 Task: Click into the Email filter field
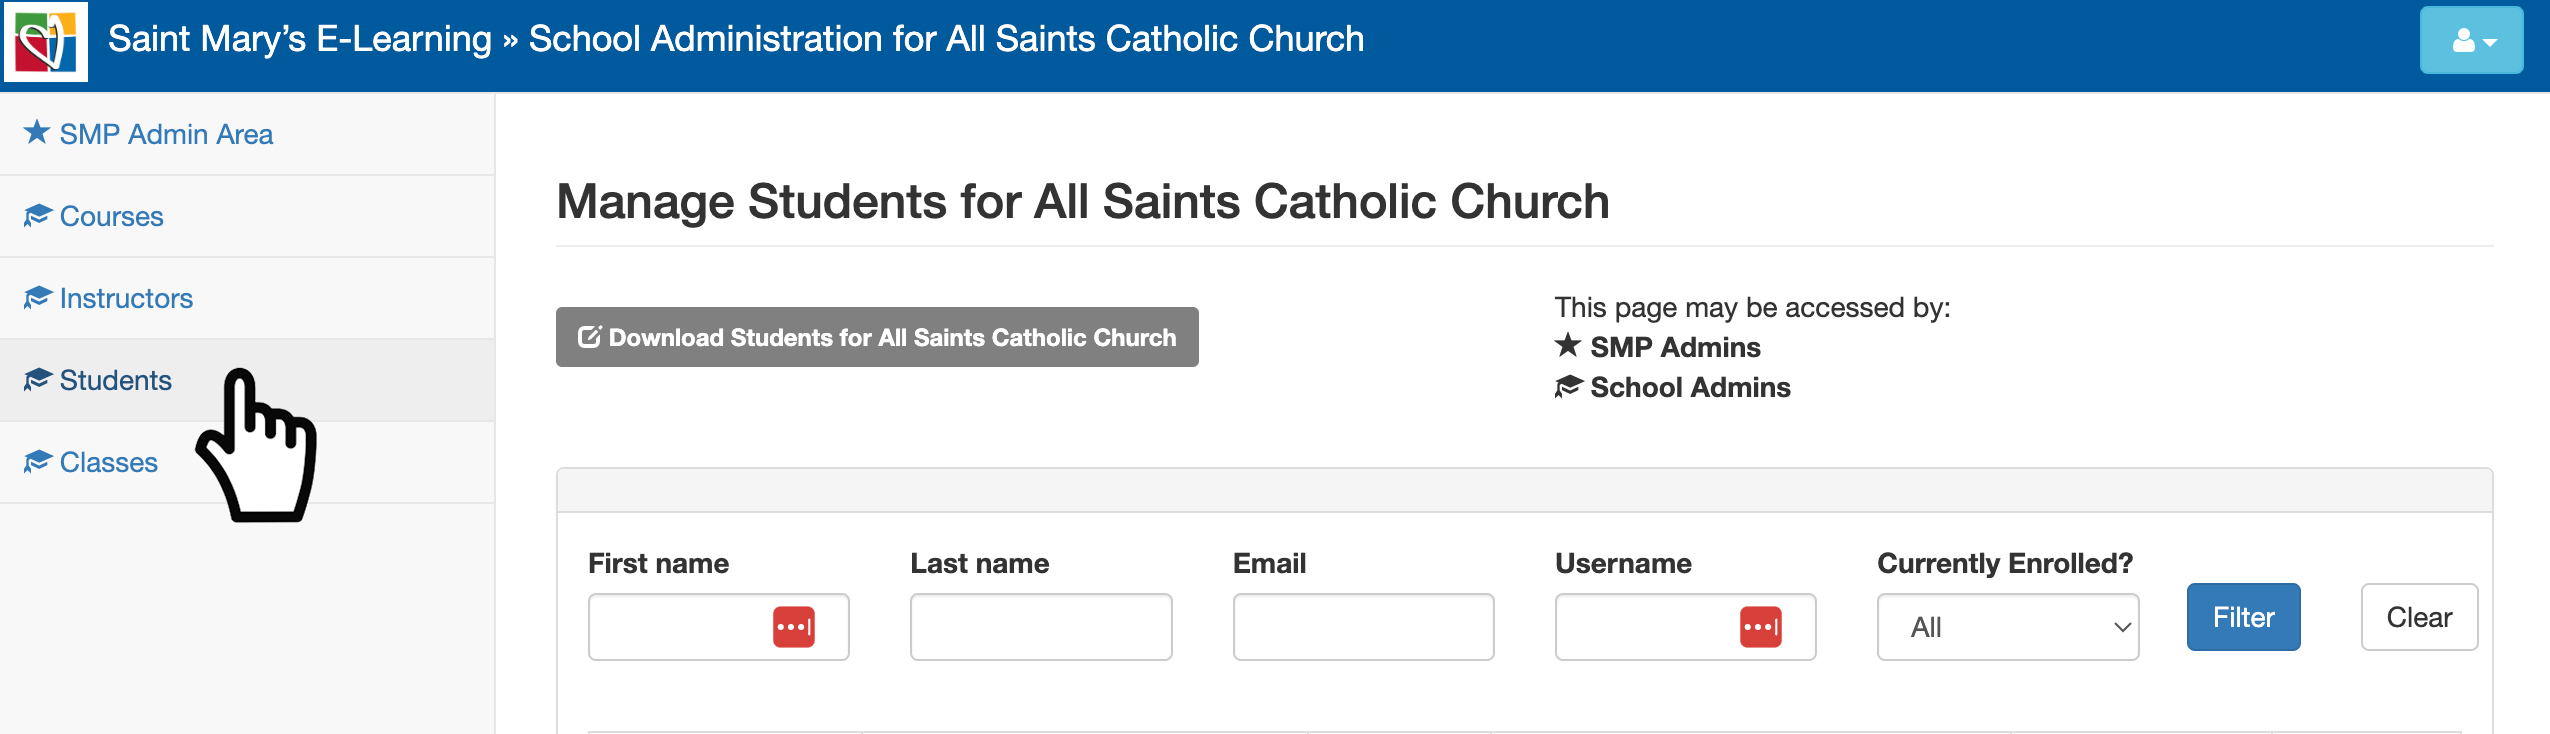tap(1362, 627)
